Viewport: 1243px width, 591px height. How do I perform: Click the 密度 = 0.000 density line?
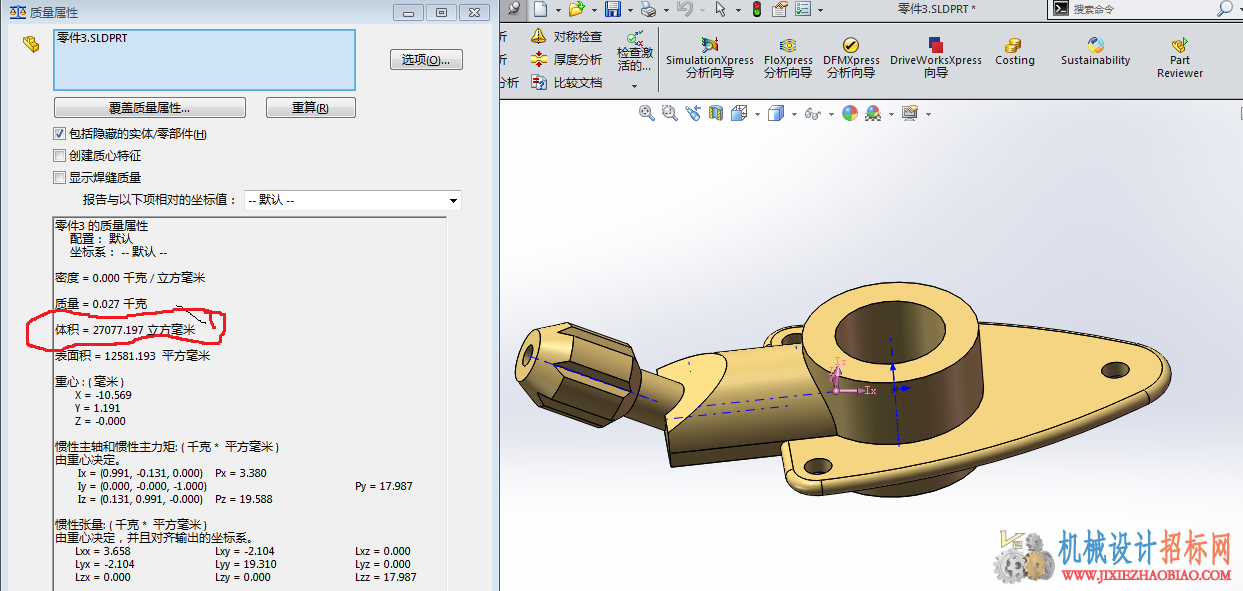[x=130, y=278]
